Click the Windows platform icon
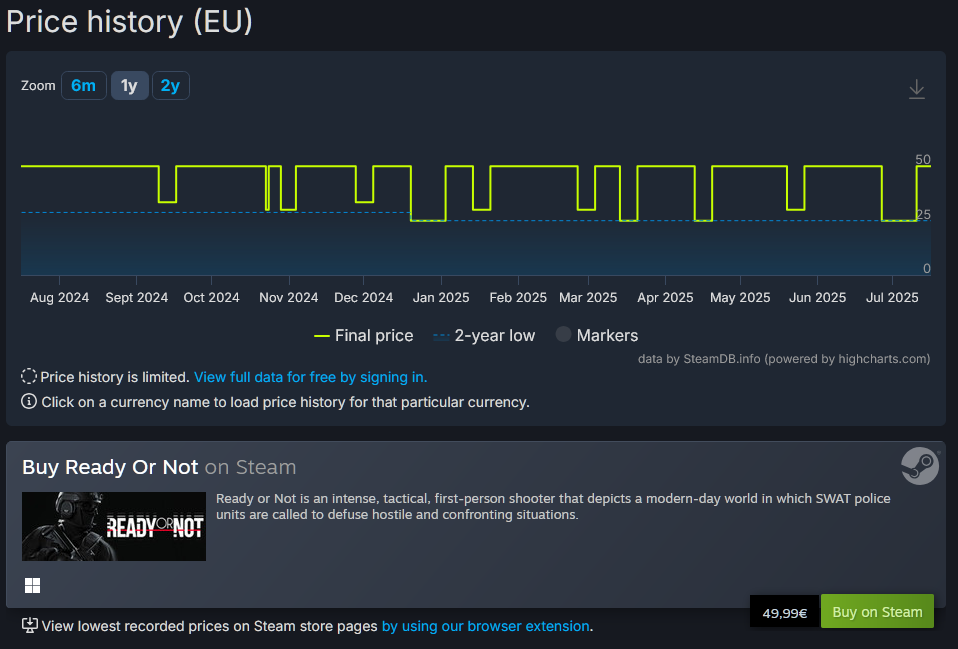The width and height of the screenshot is (958, 649). (32, 585)
